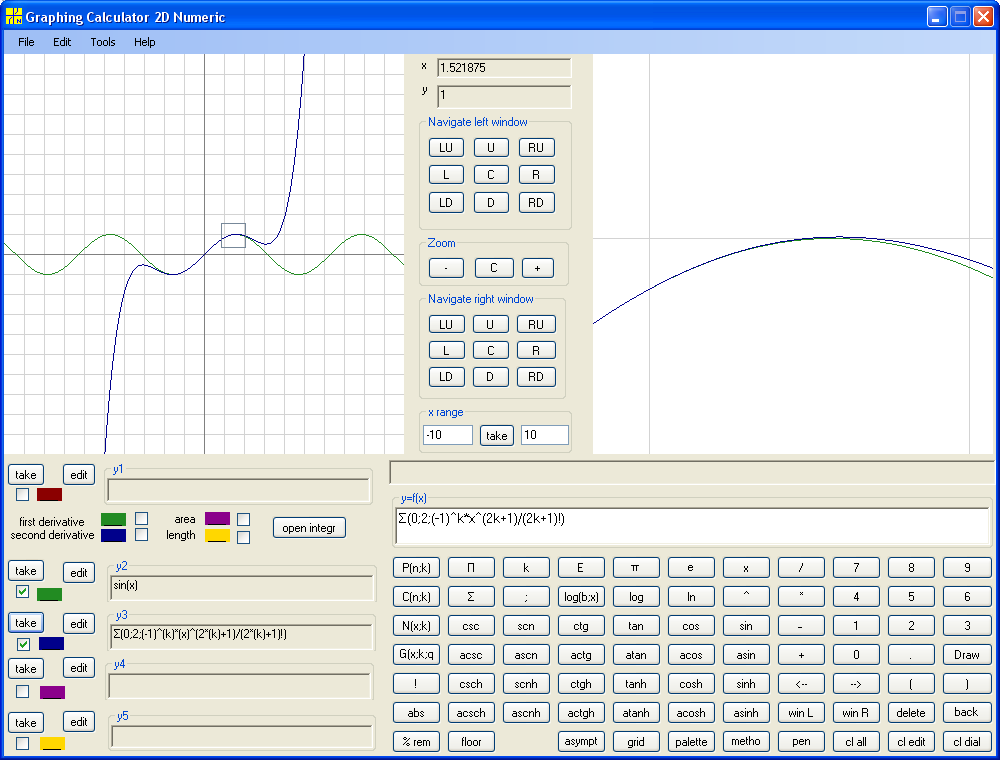Viewport: 1000px width, 760px height.
Task: Open the Edit menu
Action: [x=62, y=42]
